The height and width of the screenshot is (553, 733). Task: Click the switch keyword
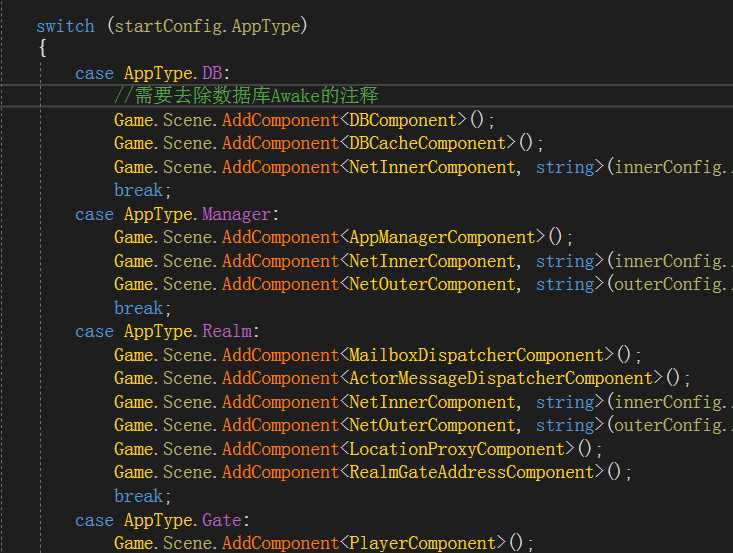(65, 26)
